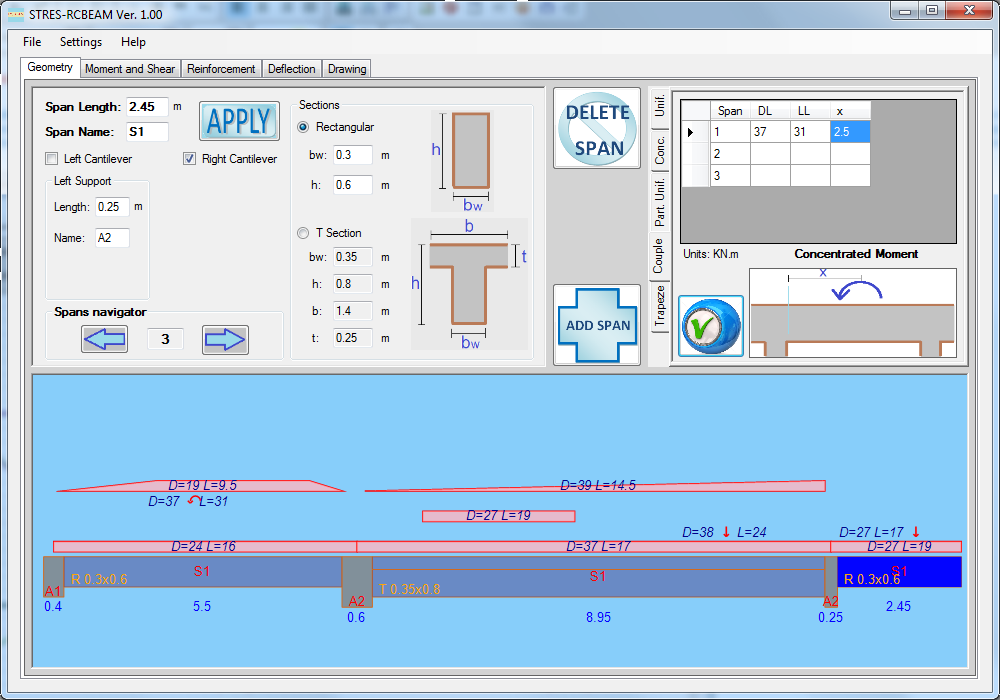Viewport: 1000px width, 700px height.
Task: Click the LL column header
Action: (x=810, y=111)
